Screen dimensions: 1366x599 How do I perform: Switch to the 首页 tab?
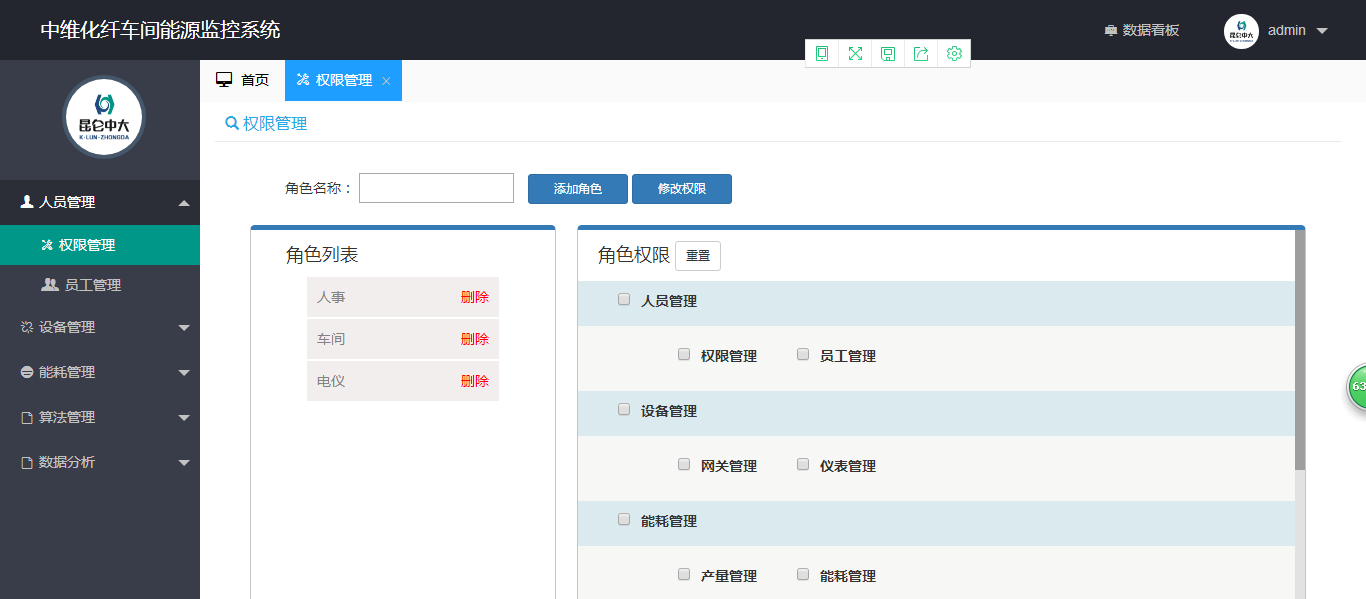click(243, 80)
